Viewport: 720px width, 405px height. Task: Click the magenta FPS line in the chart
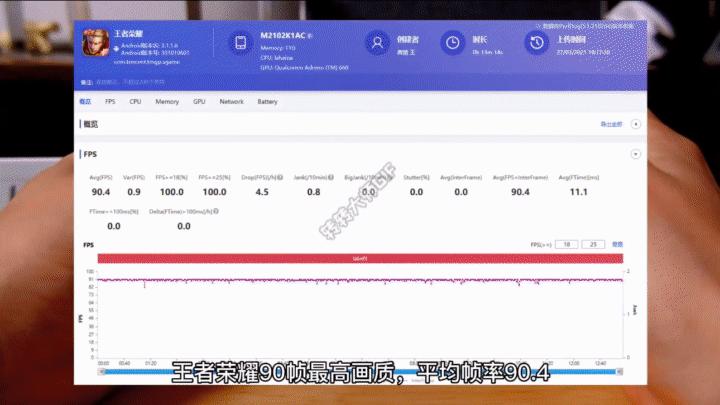coord(360,280)
